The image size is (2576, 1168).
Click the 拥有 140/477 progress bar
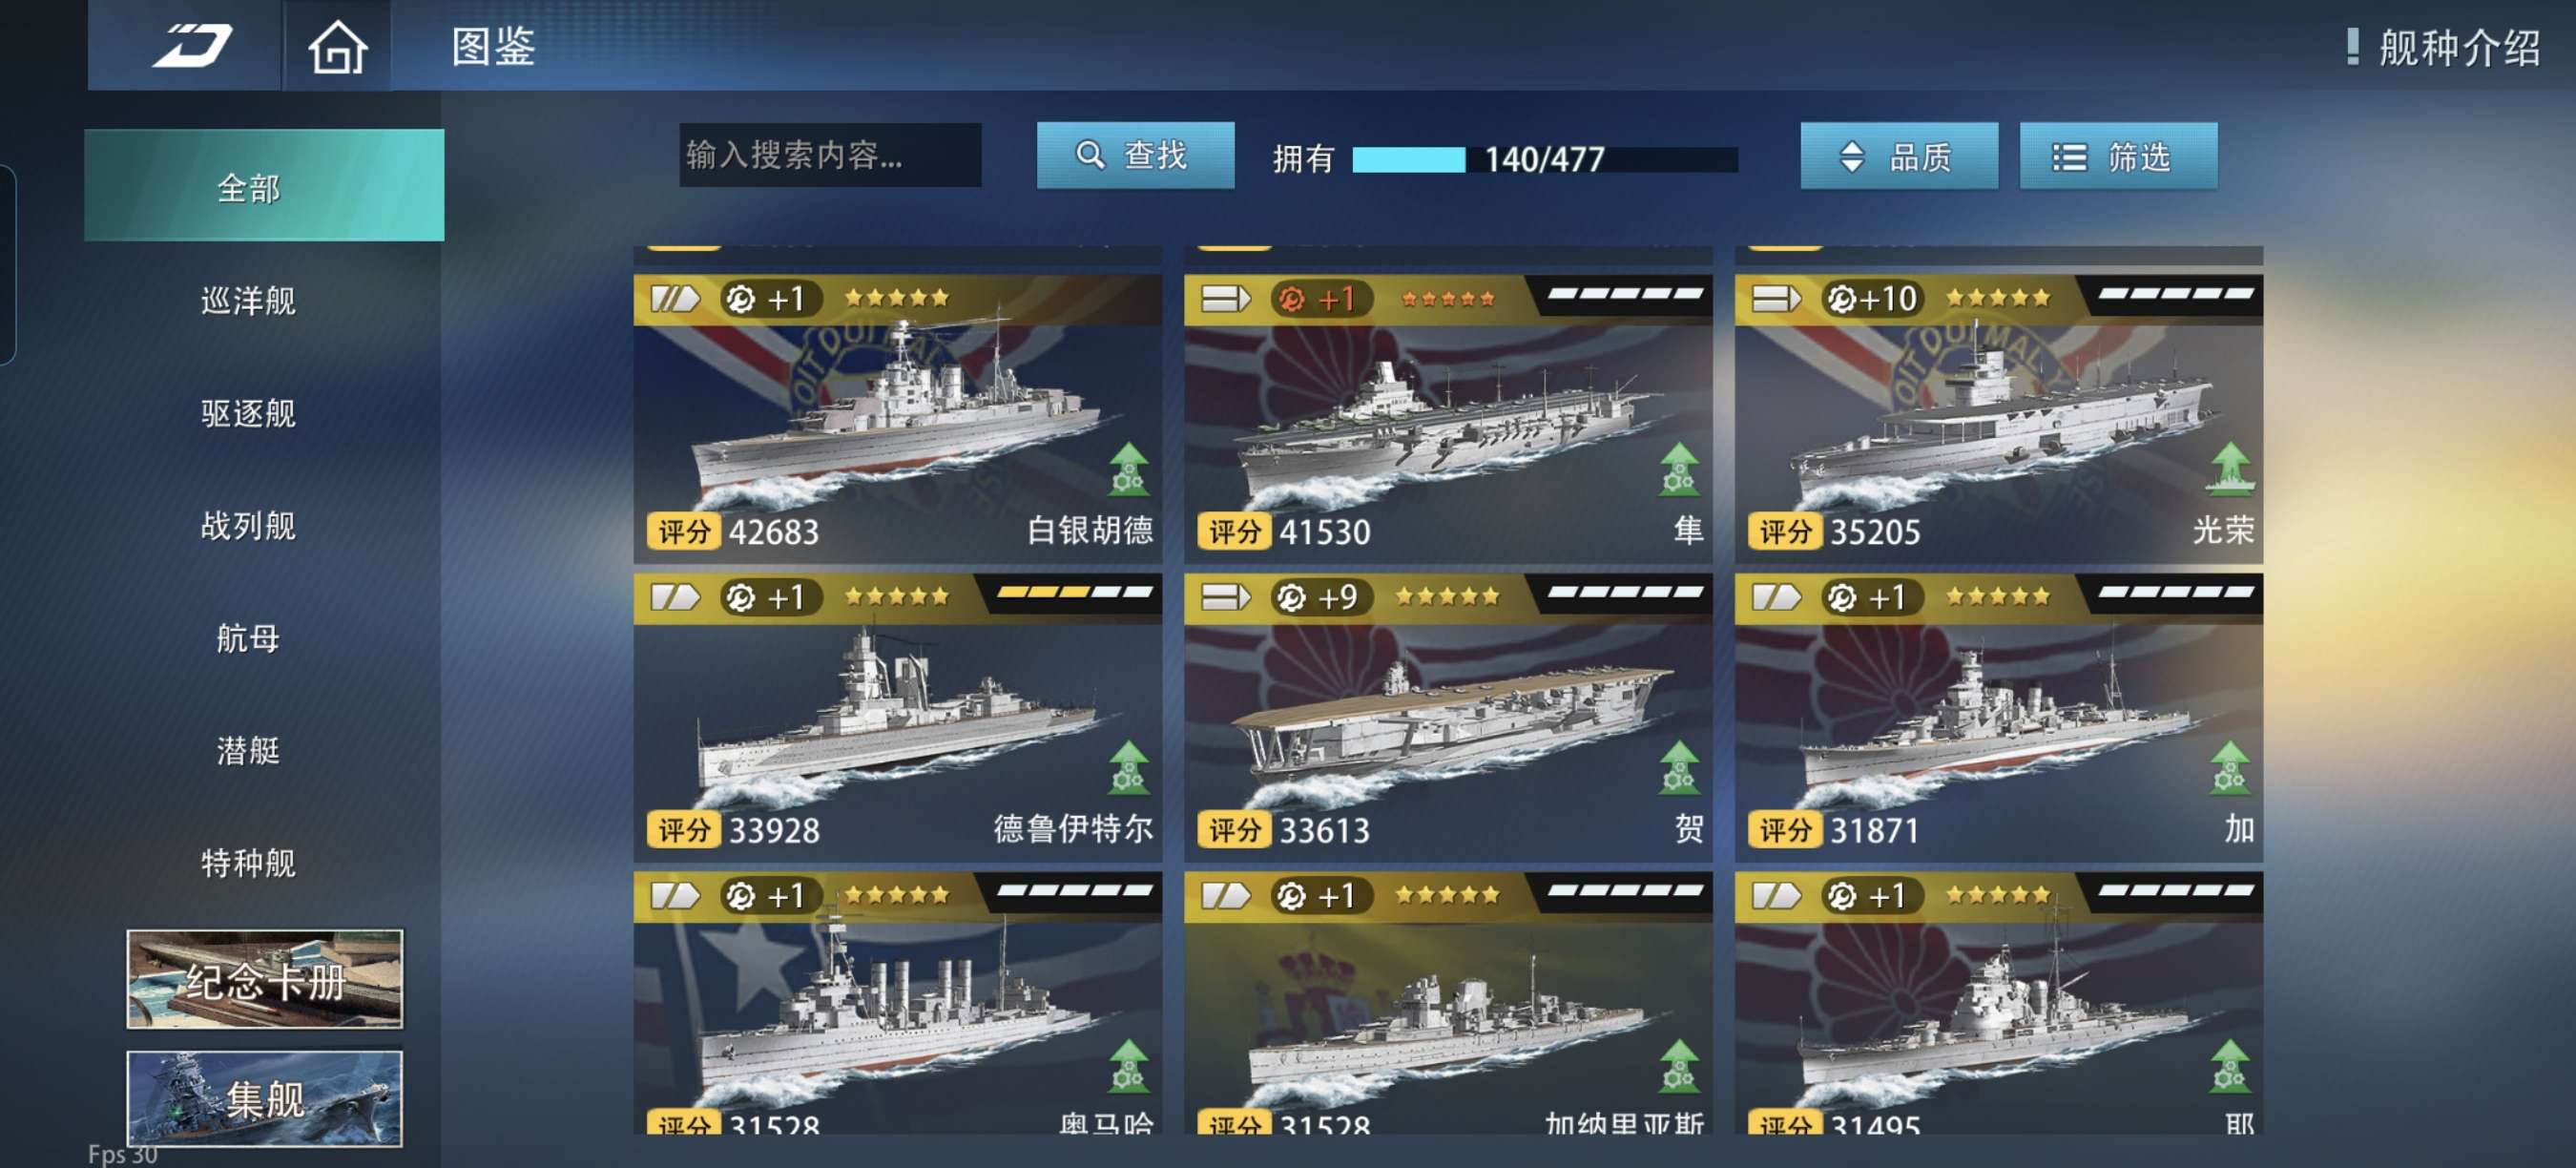[x=1544, y=159]
